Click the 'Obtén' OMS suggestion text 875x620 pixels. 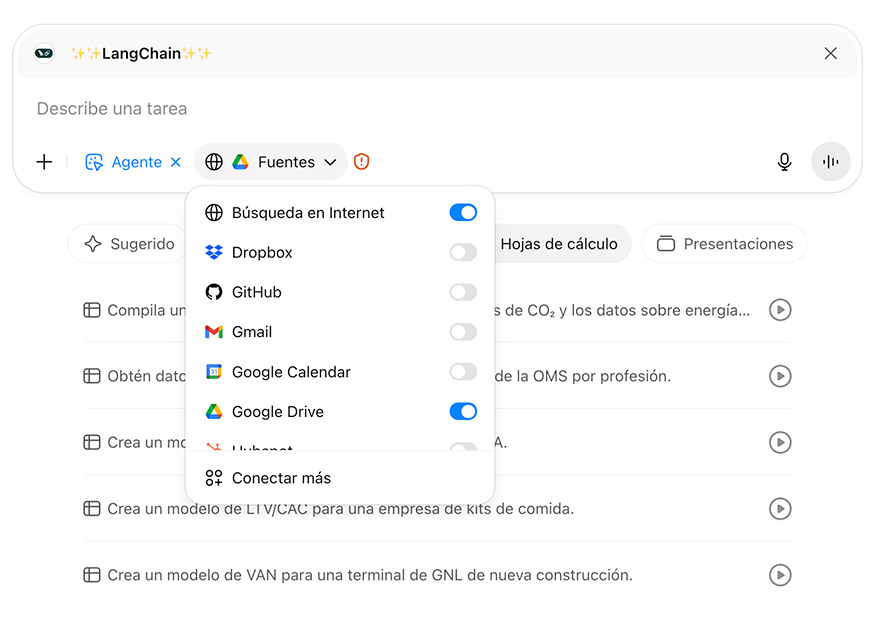click(x=146, y=376)
